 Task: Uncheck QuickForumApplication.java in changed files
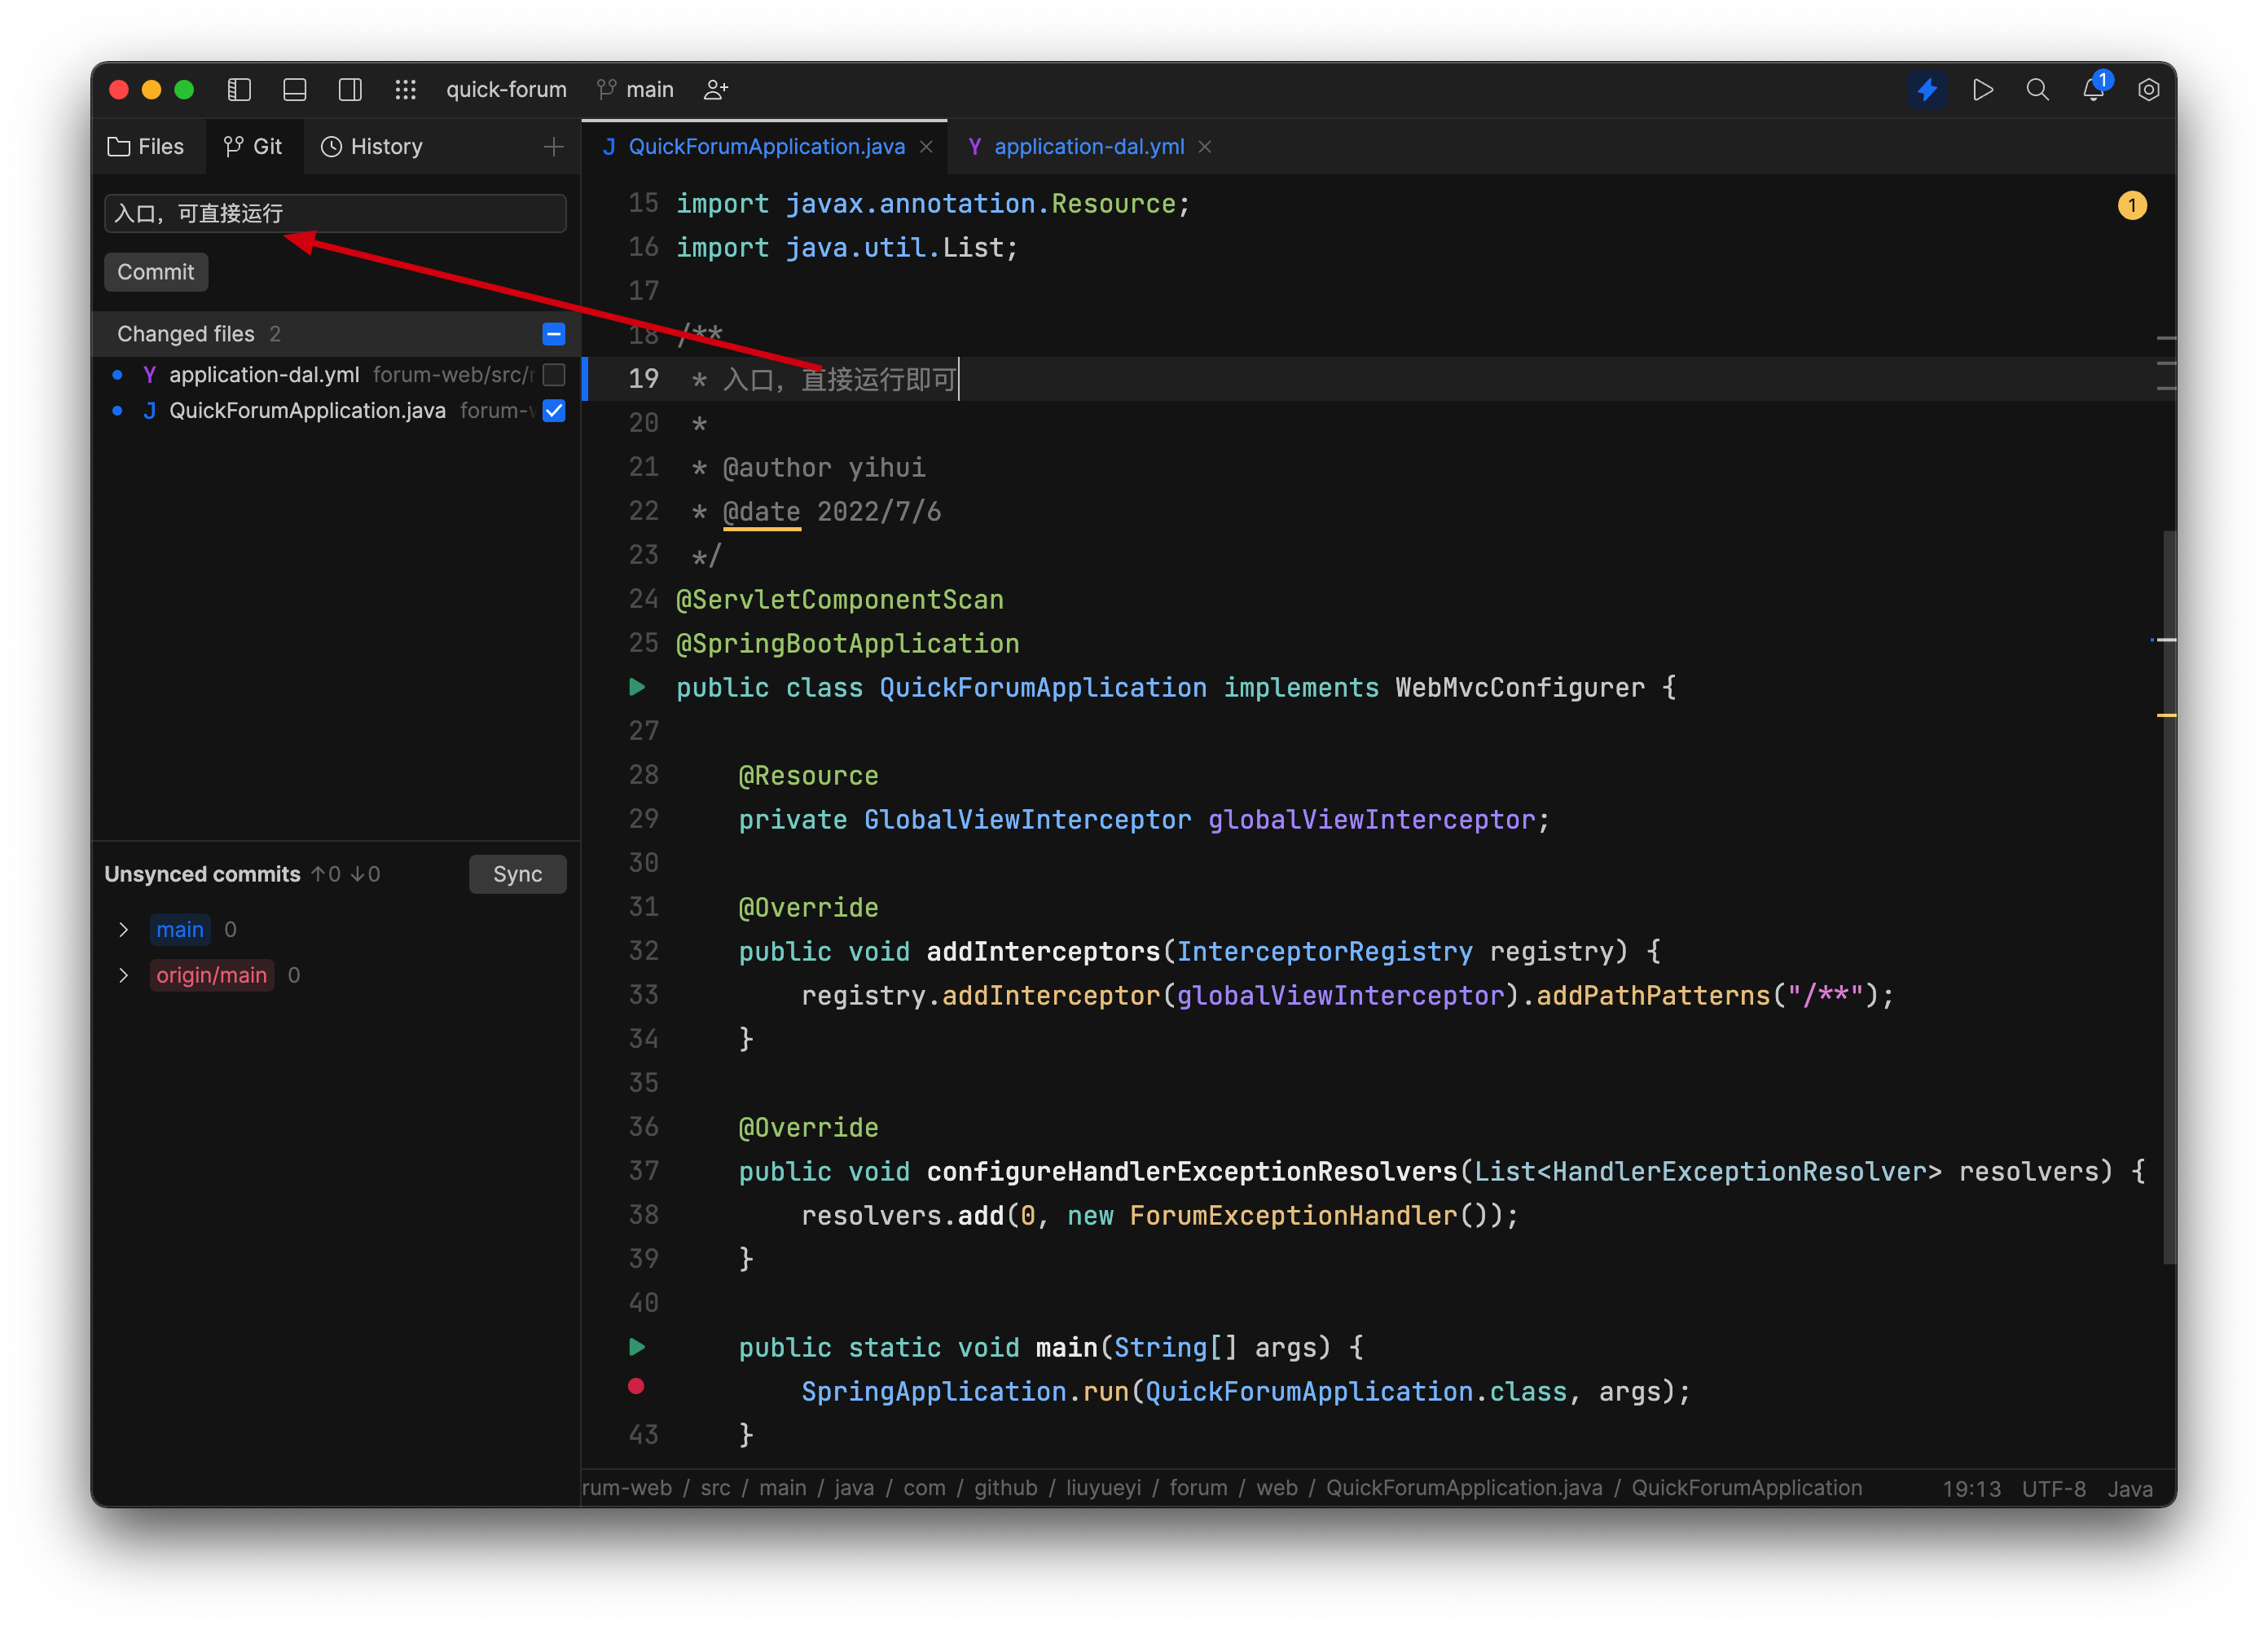coord(554,410)
